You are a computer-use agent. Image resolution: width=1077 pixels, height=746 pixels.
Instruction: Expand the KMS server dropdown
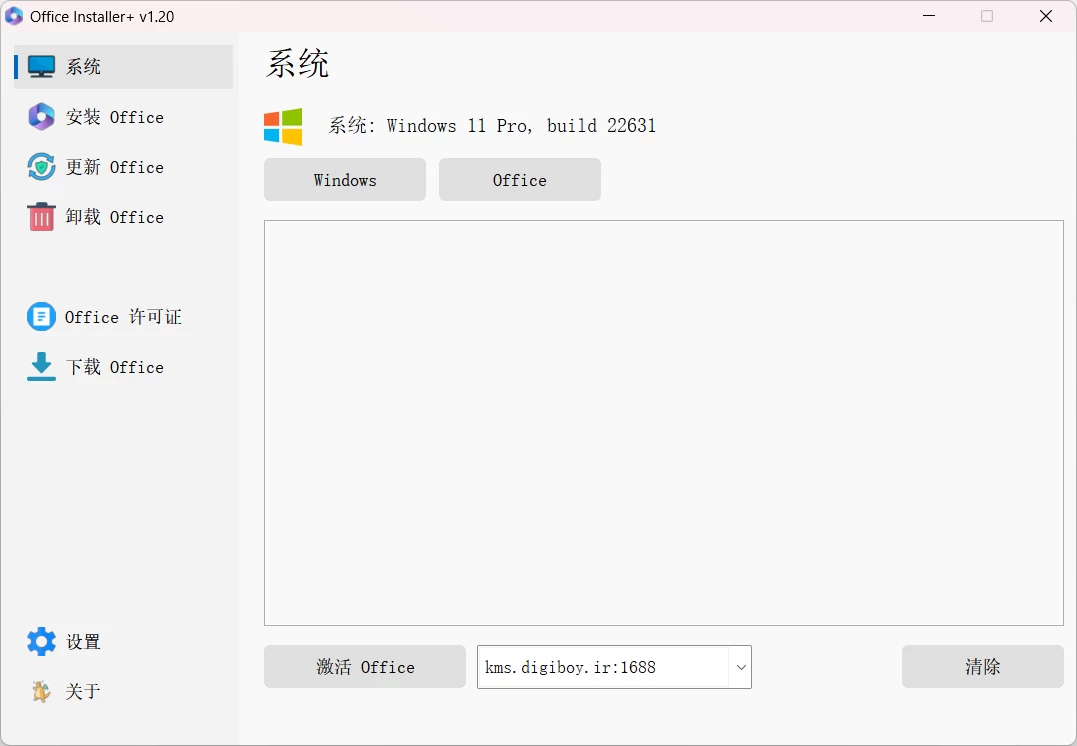[740, 667]
